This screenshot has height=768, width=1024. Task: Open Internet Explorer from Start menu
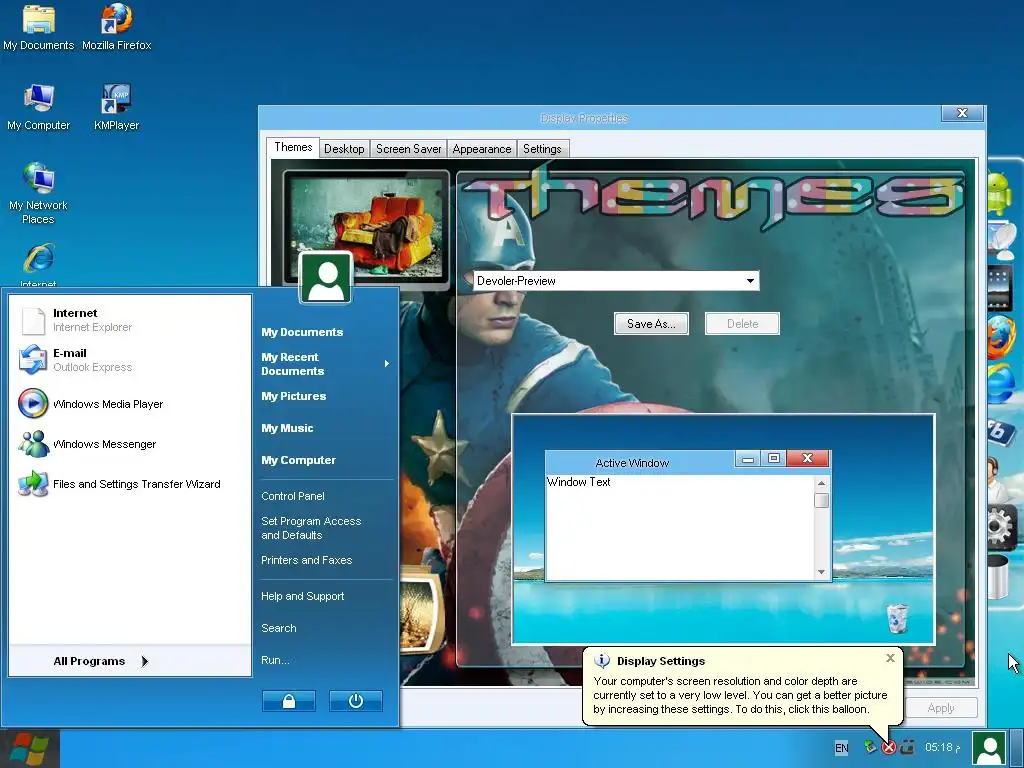pos(129,320)
